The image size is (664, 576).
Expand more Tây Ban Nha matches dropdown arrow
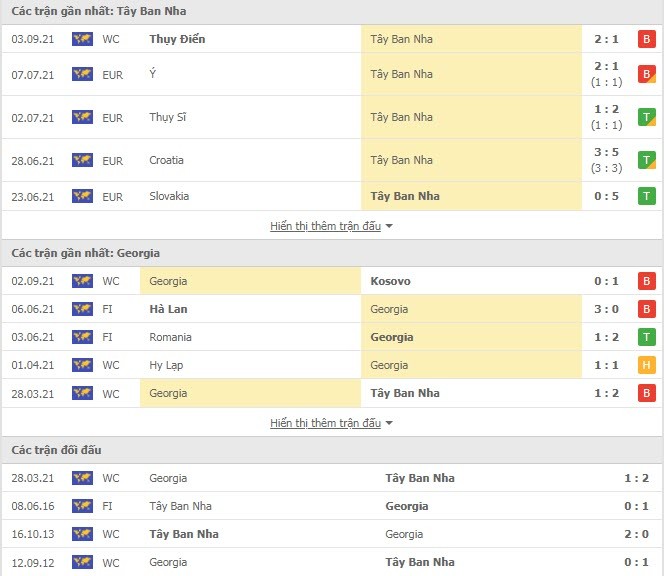tap(389, 226)
